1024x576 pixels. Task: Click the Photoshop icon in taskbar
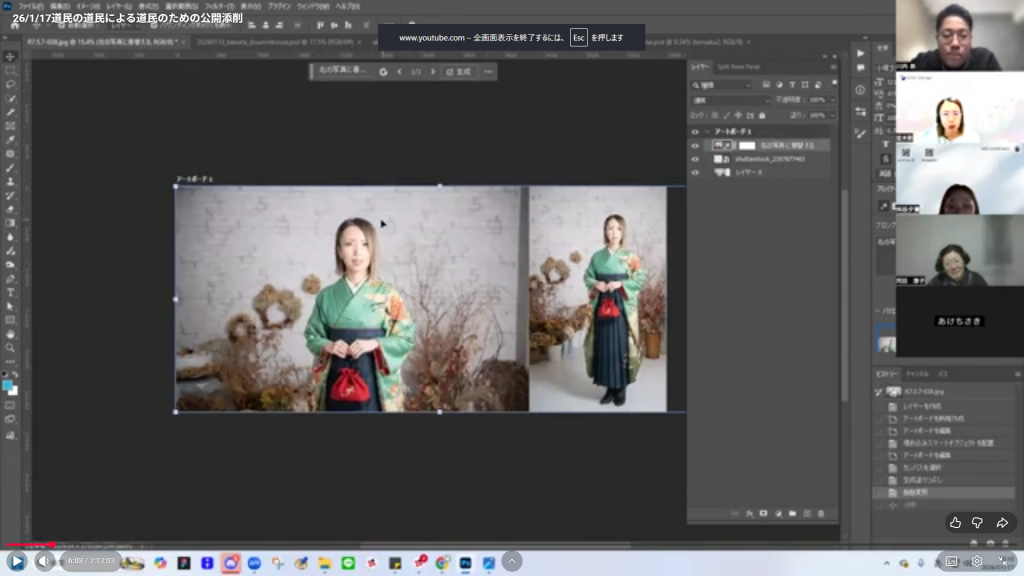(x=465, y=563)
